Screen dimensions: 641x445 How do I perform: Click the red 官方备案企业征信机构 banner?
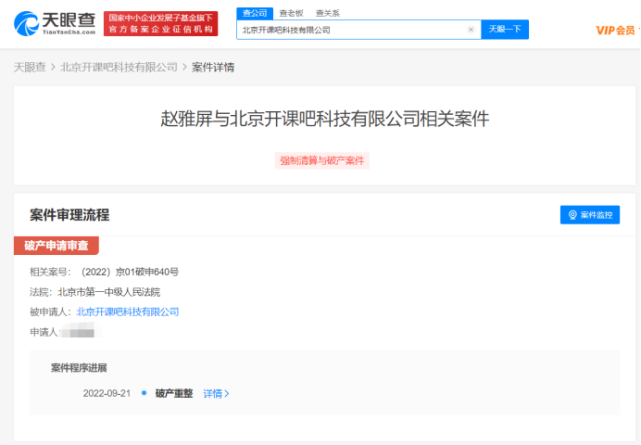click(x=161, y=24)
